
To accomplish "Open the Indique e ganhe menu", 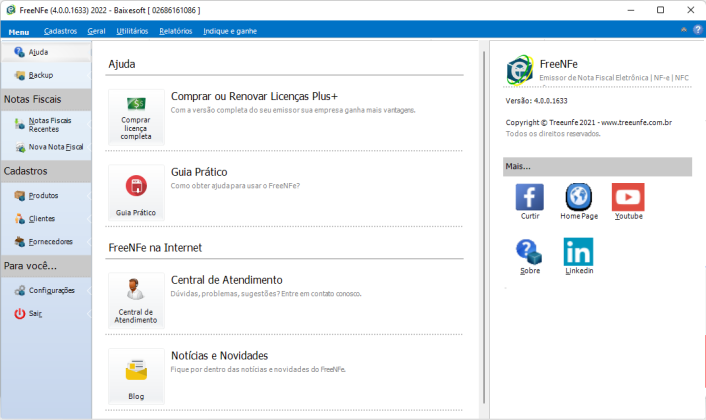I will [x=230, y=31].
